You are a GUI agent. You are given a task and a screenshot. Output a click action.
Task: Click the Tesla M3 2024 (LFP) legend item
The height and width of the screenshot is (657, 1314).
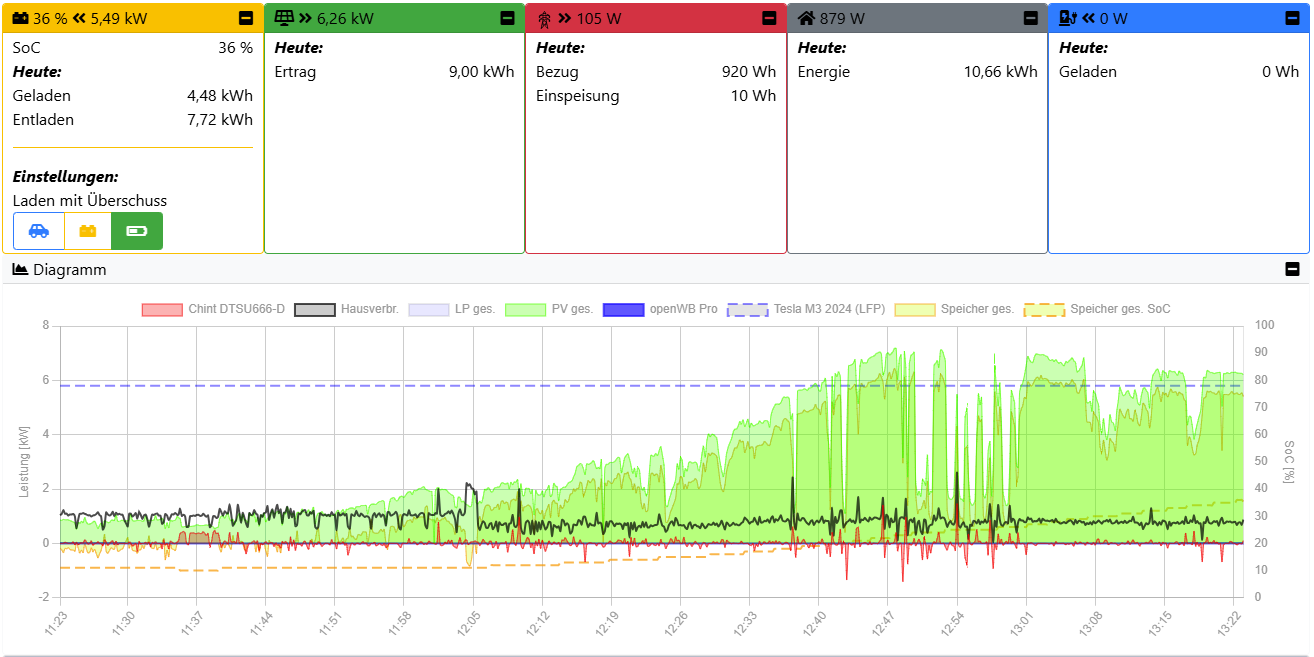coord(806,309)
